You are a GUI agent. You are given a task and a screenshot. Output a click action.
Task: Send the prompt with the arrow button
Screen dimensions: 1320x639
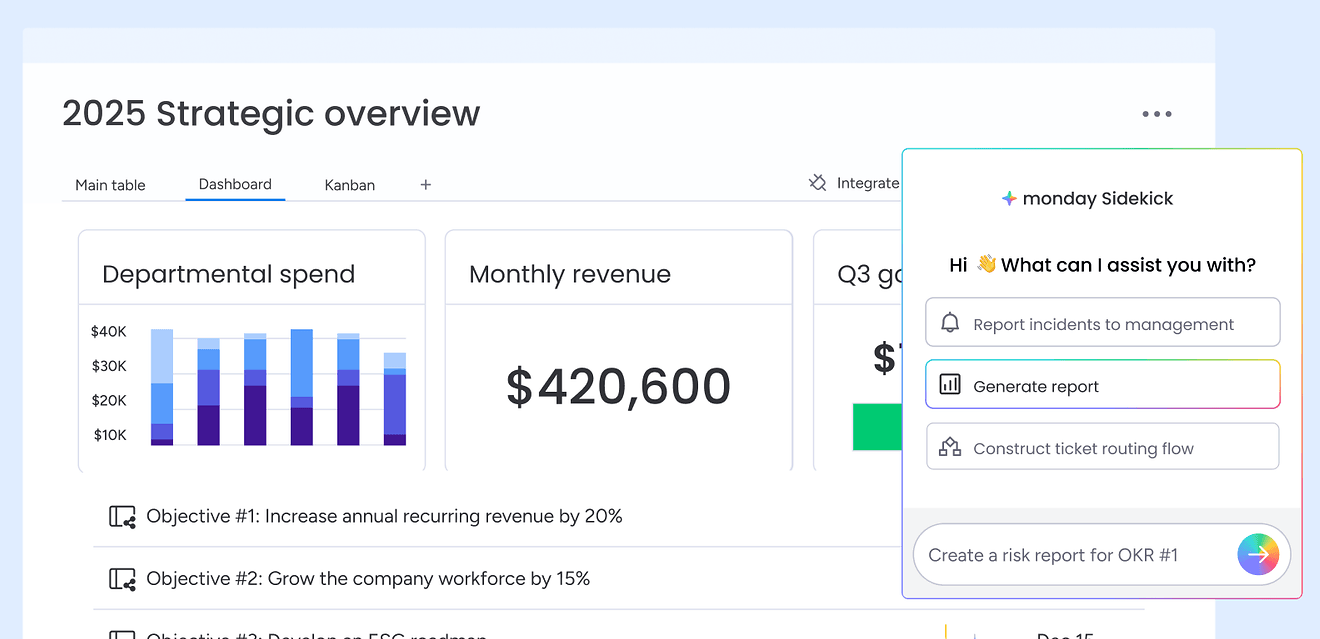[1258, 554]
